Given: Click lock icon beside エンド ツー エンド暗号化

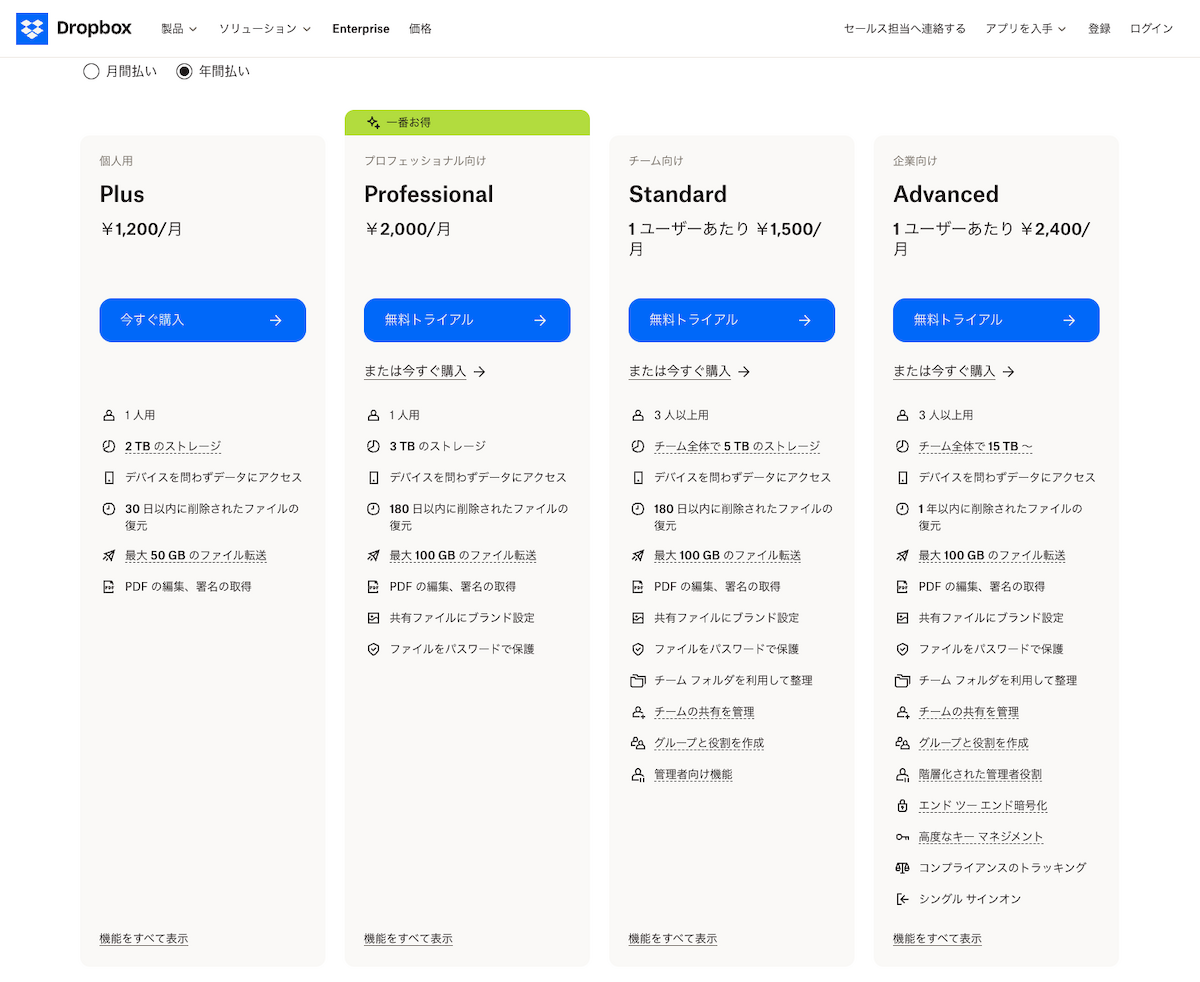Looking at the screenshot, I should tap(902, 806).
